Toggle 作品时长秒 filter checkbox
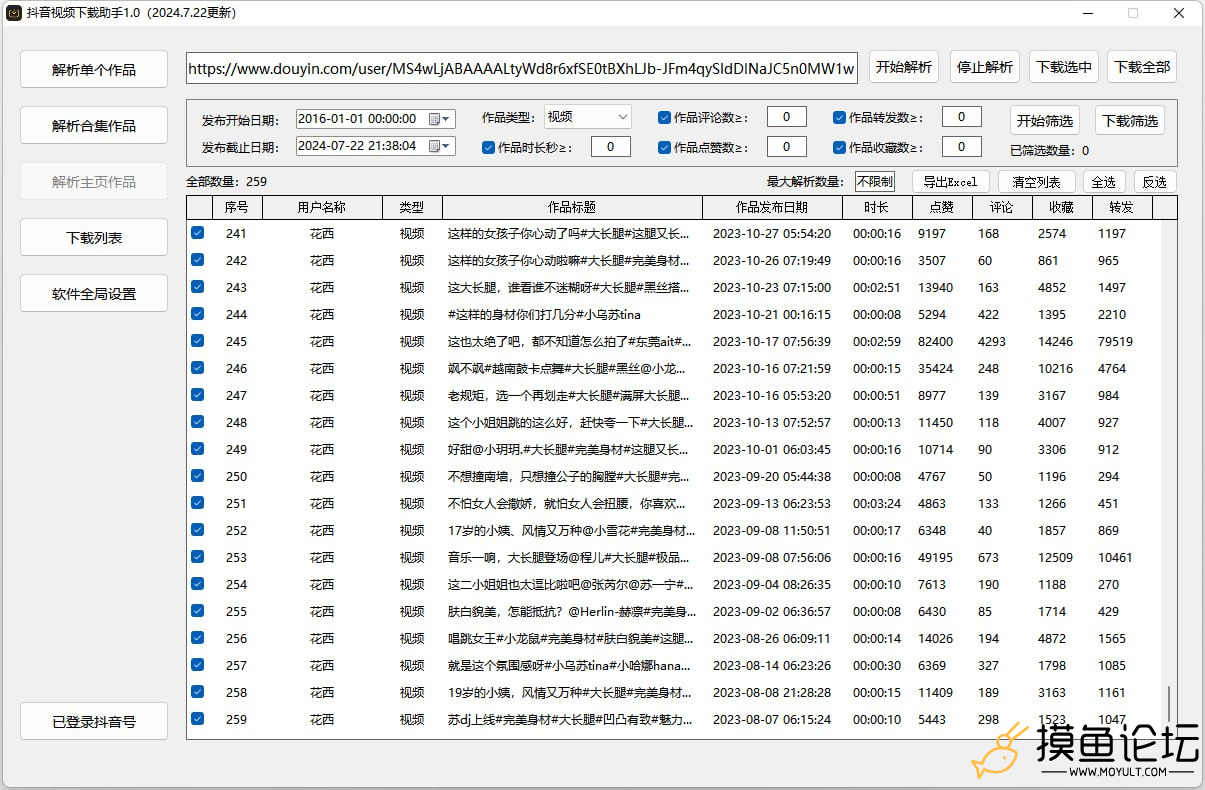Screen dimensions: 1205x790 click(x=488, y=147)
